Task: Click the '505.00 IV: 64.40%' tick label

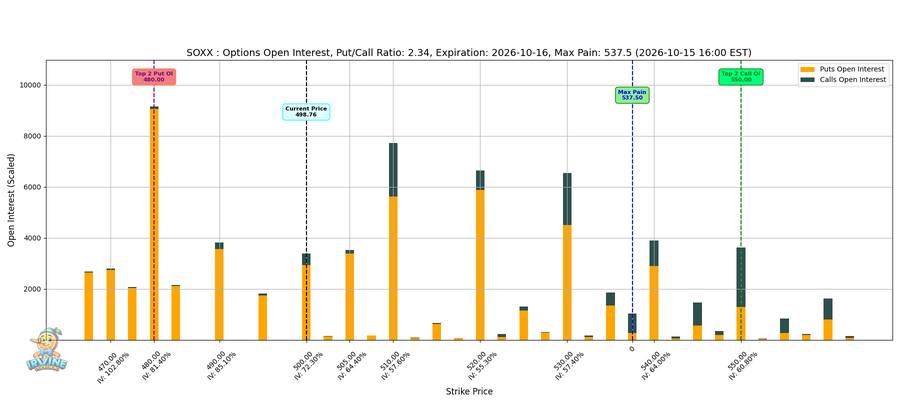Action: [x=350, y=366]
